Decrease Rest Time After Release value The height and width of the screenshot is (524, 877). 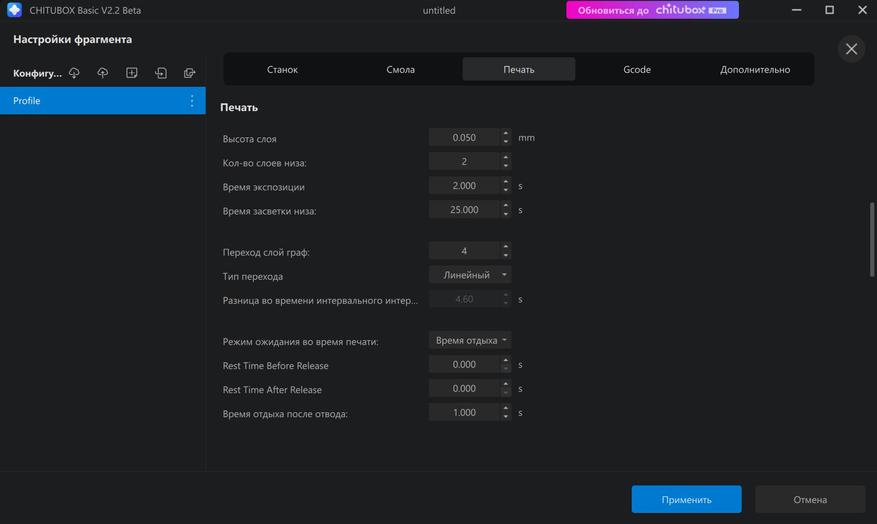click(x=506, y=393)
